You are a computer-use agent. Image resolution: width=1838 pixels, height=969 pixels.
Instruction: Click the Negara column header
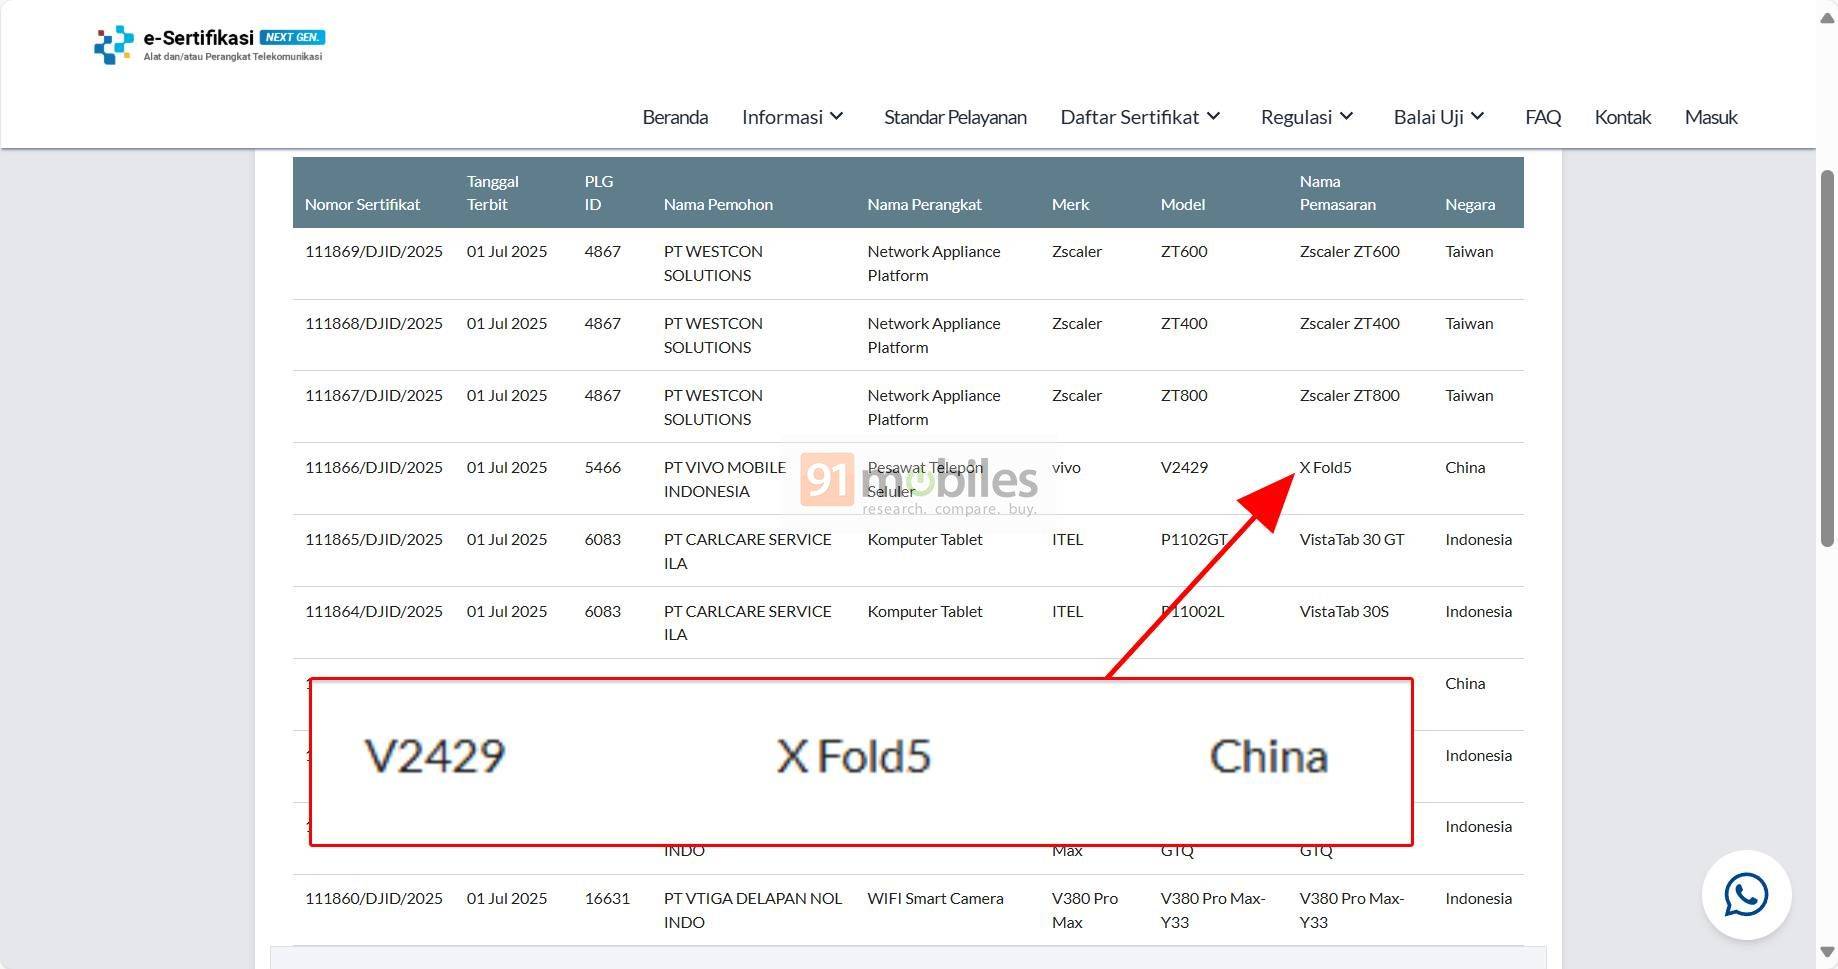click(1470, 204)
